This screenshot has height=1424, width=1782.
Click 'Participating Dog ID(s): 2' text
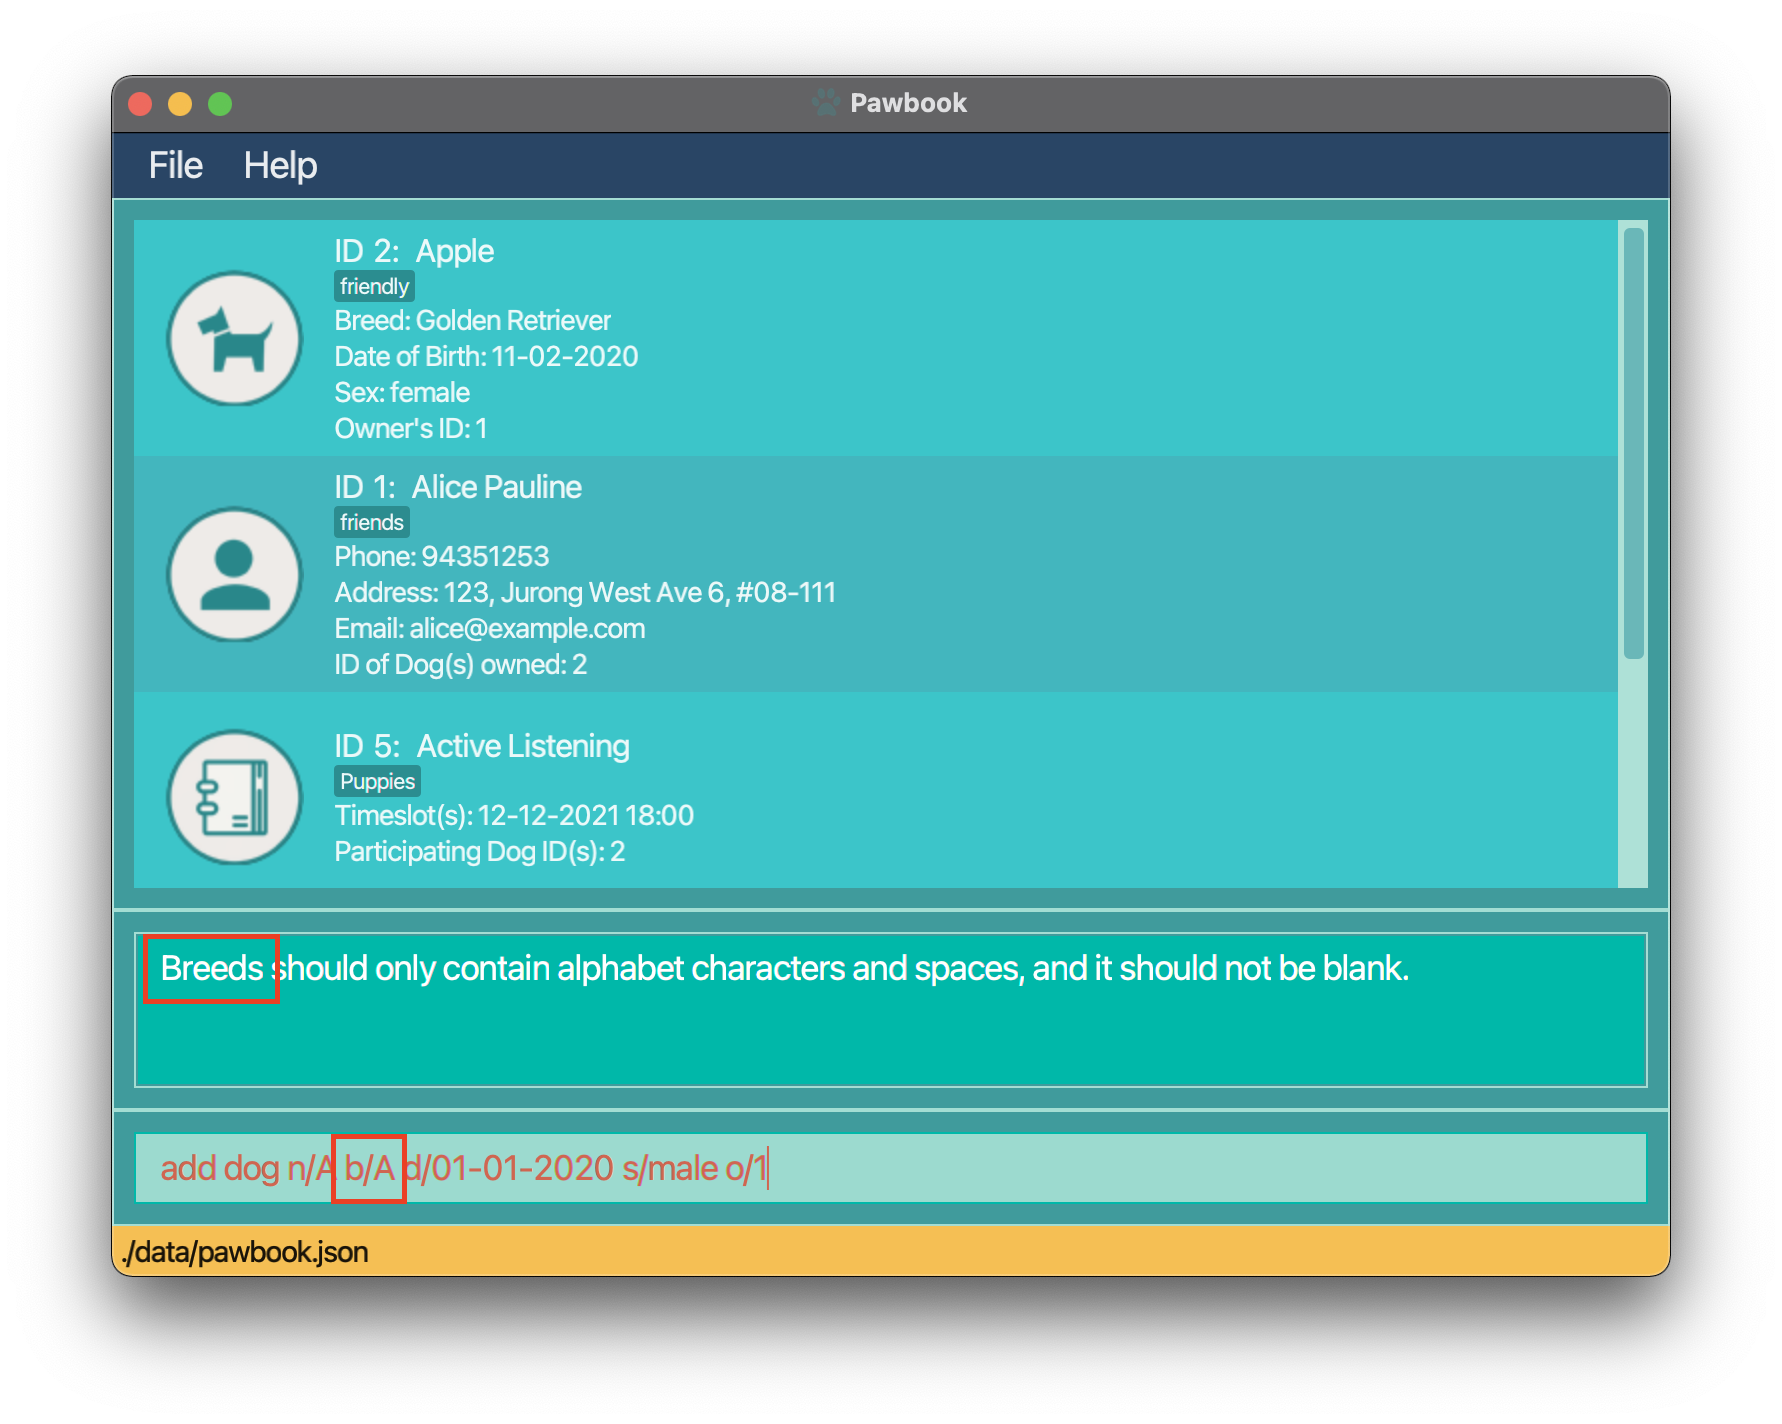point(480,851)
